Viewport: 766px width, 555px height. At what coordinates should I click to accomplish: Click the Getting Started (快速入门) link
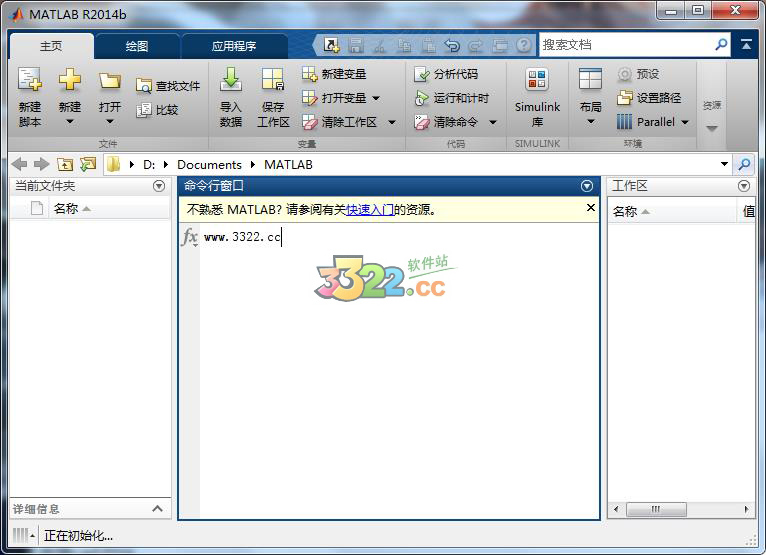click(x=370, y=210)
